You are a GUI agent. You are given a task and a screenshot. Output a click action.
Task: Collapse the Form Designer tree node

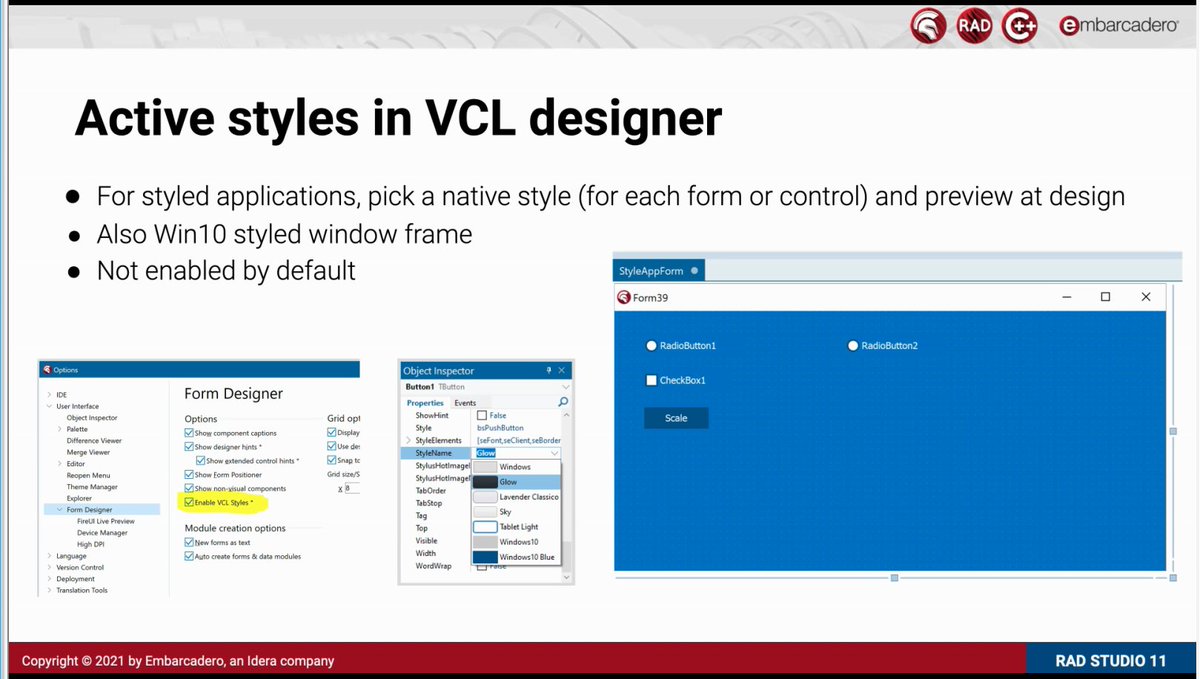(x=60, y=510)
